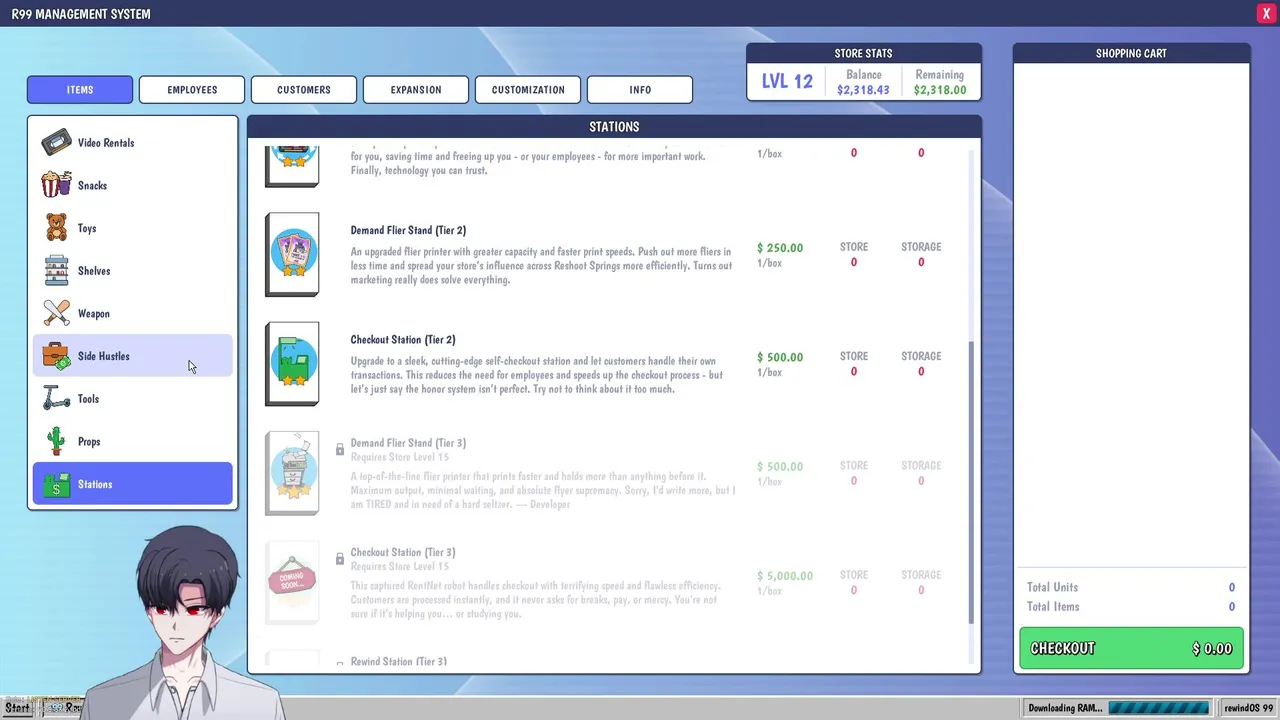Click the Rewind Station (Tier 3) title
Image resolution: width=1280 pixels, height=720 pixels.
coord(399,661)
